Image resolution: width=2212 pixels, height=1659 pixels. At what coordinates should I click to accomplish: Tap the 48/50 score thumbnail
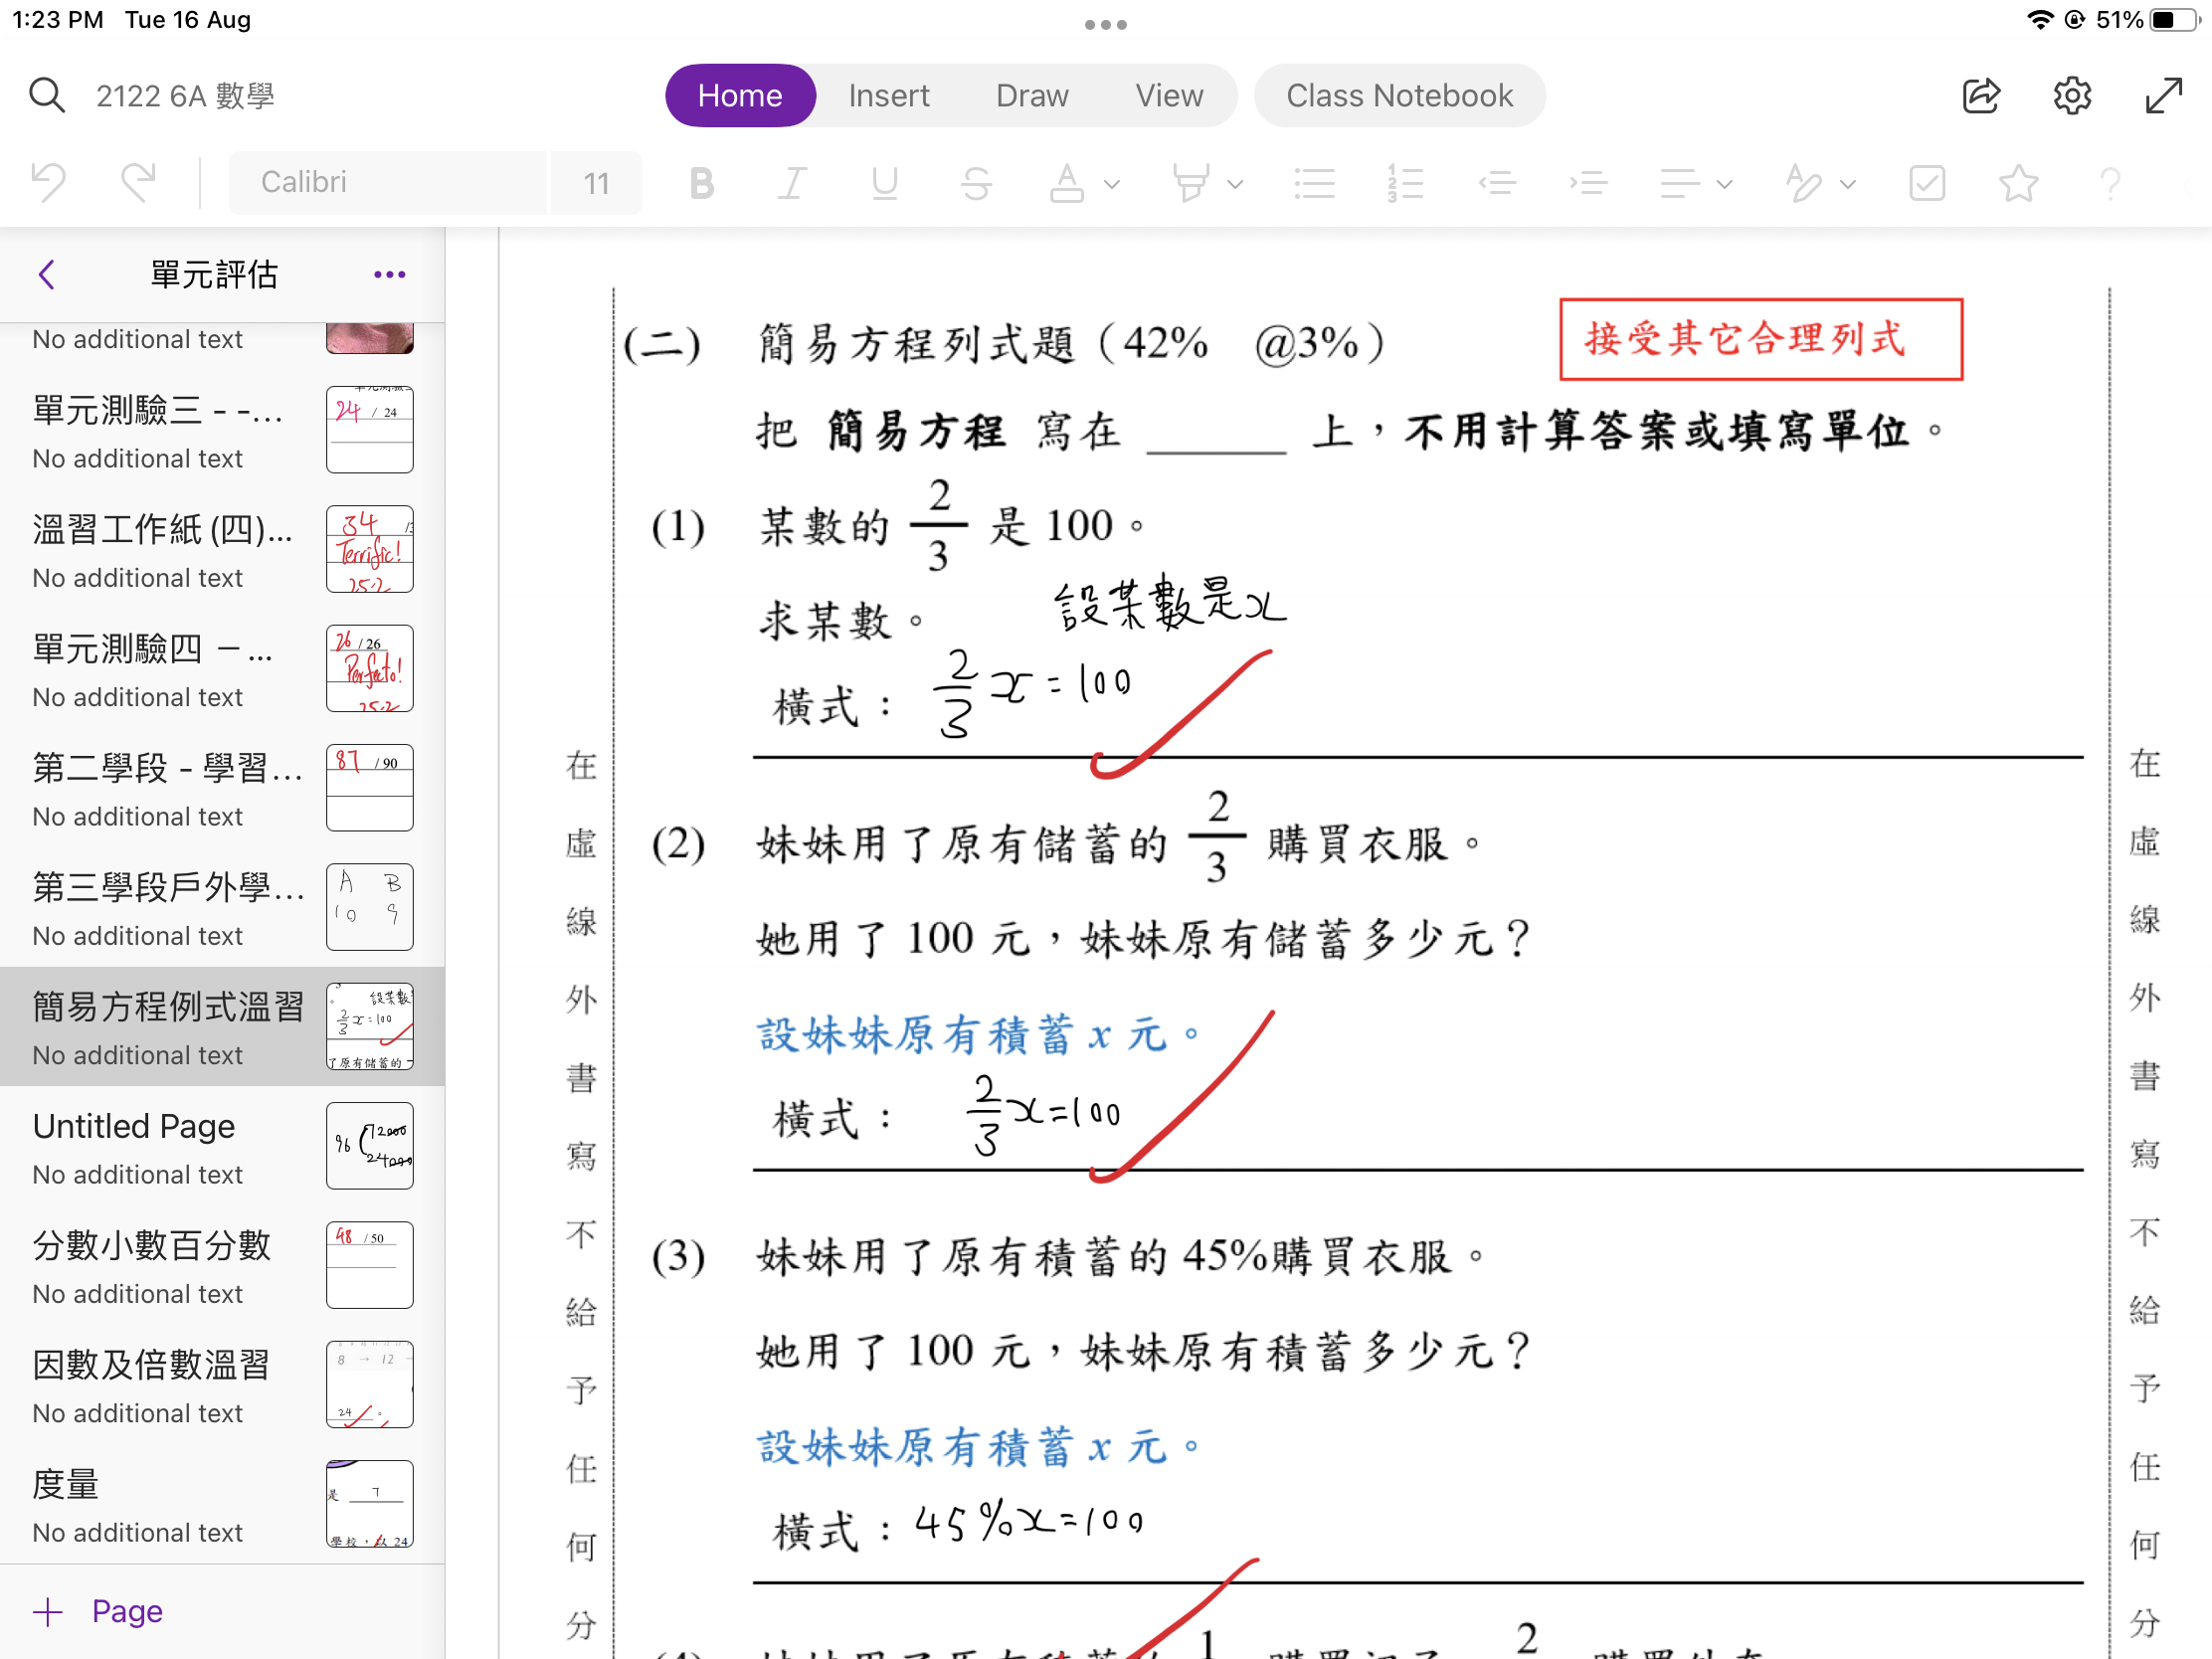(x=369, y=1265)
